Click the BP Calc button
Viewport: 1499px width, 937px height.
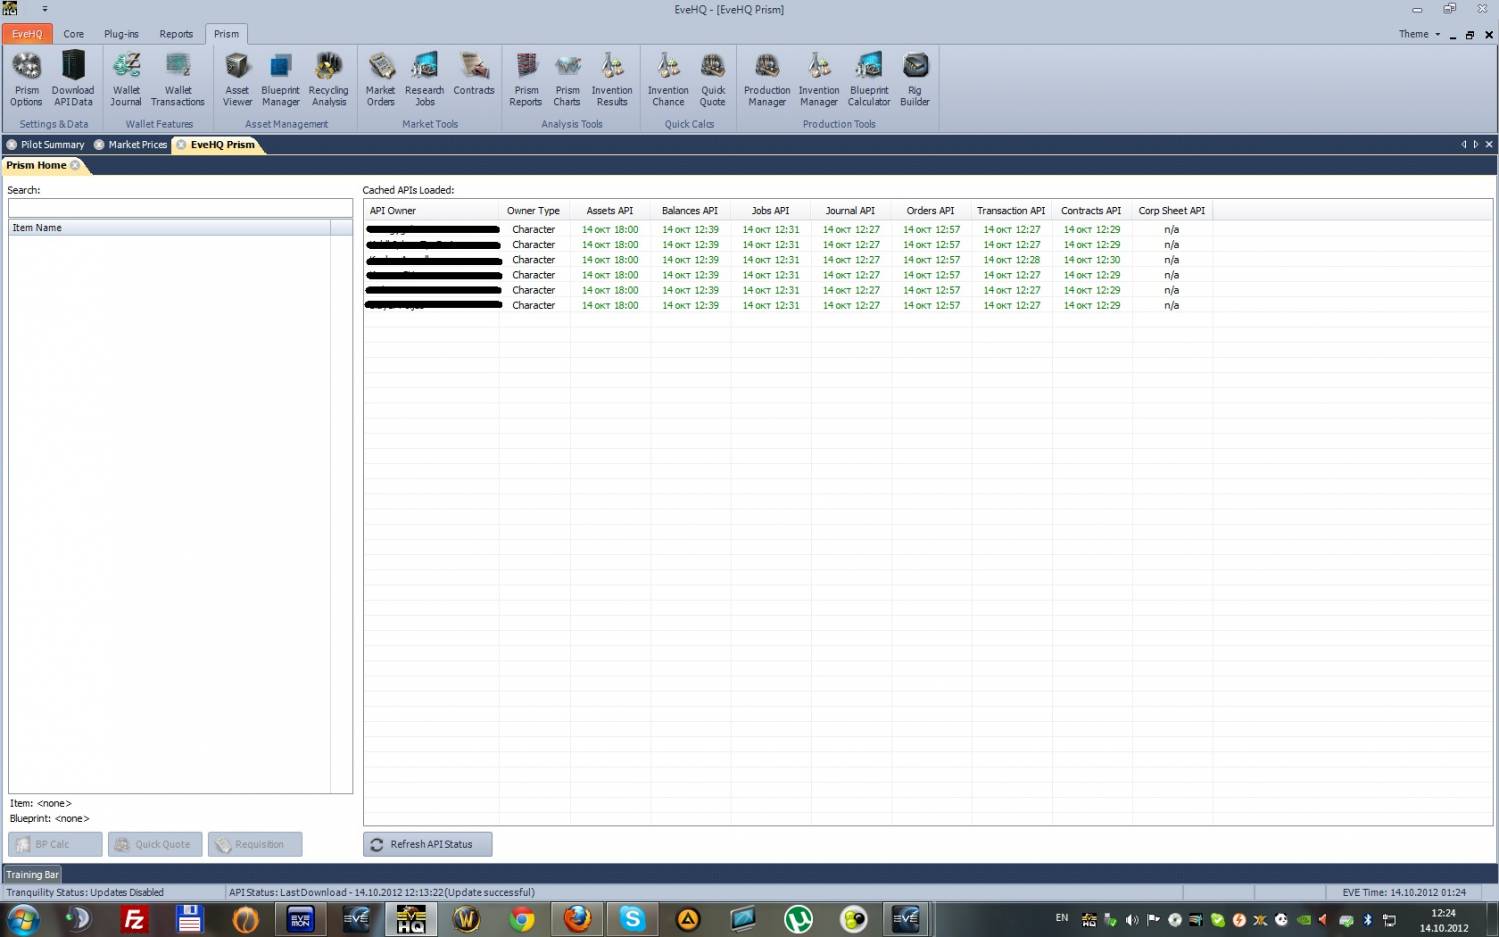[55, 844]
